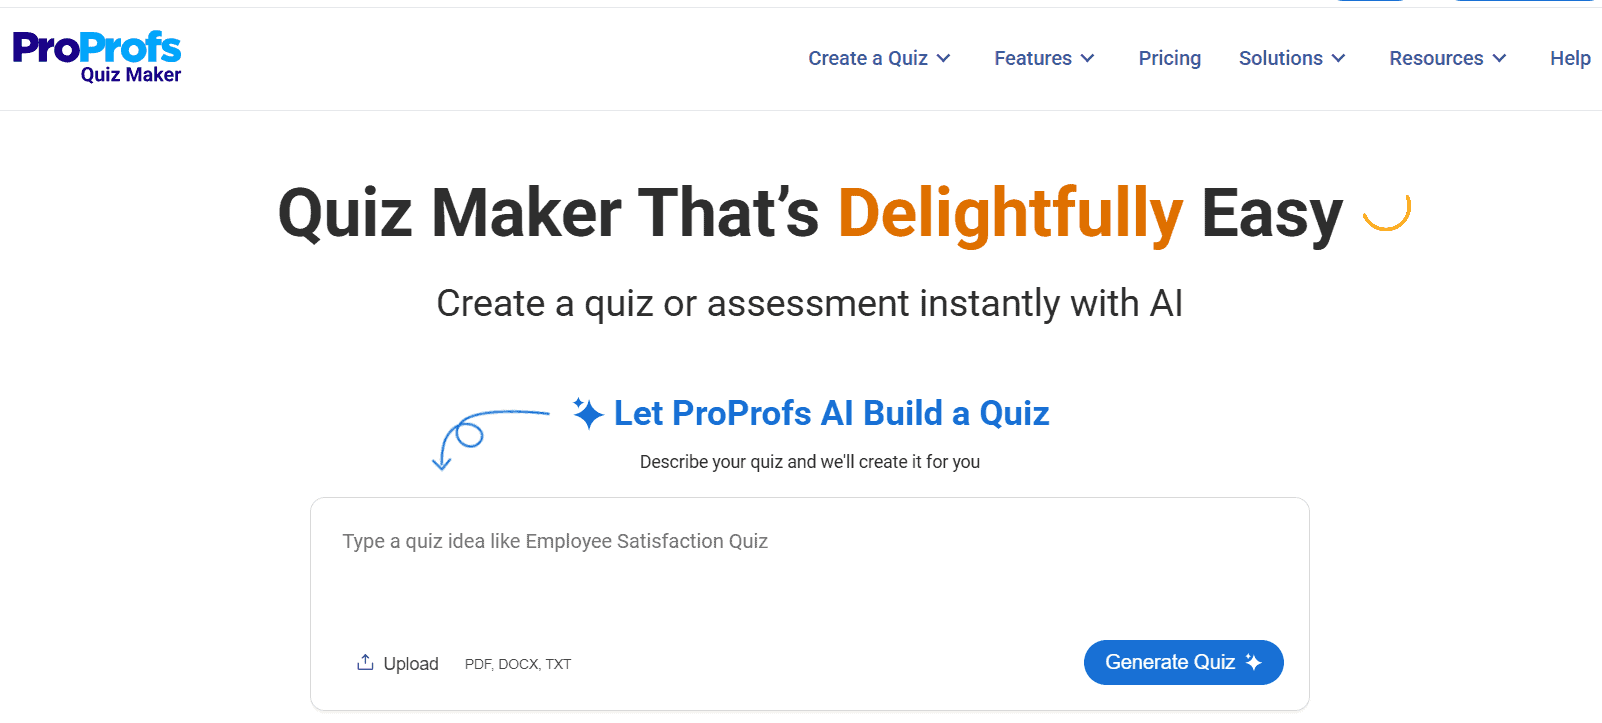Screen dimensions: 1602x723
Task: Click the orange smile curve after Easy
Action: click(x=1388, y=211)
